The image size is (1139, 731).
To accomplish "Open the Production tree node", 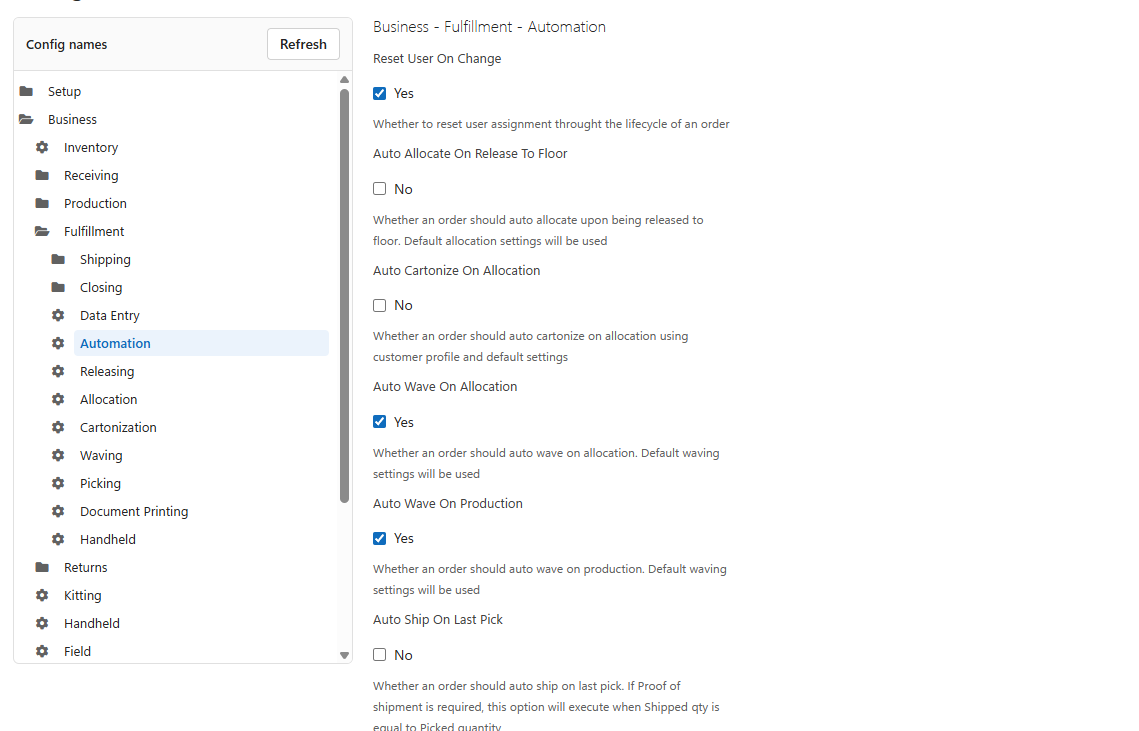I will pos(95,203).
